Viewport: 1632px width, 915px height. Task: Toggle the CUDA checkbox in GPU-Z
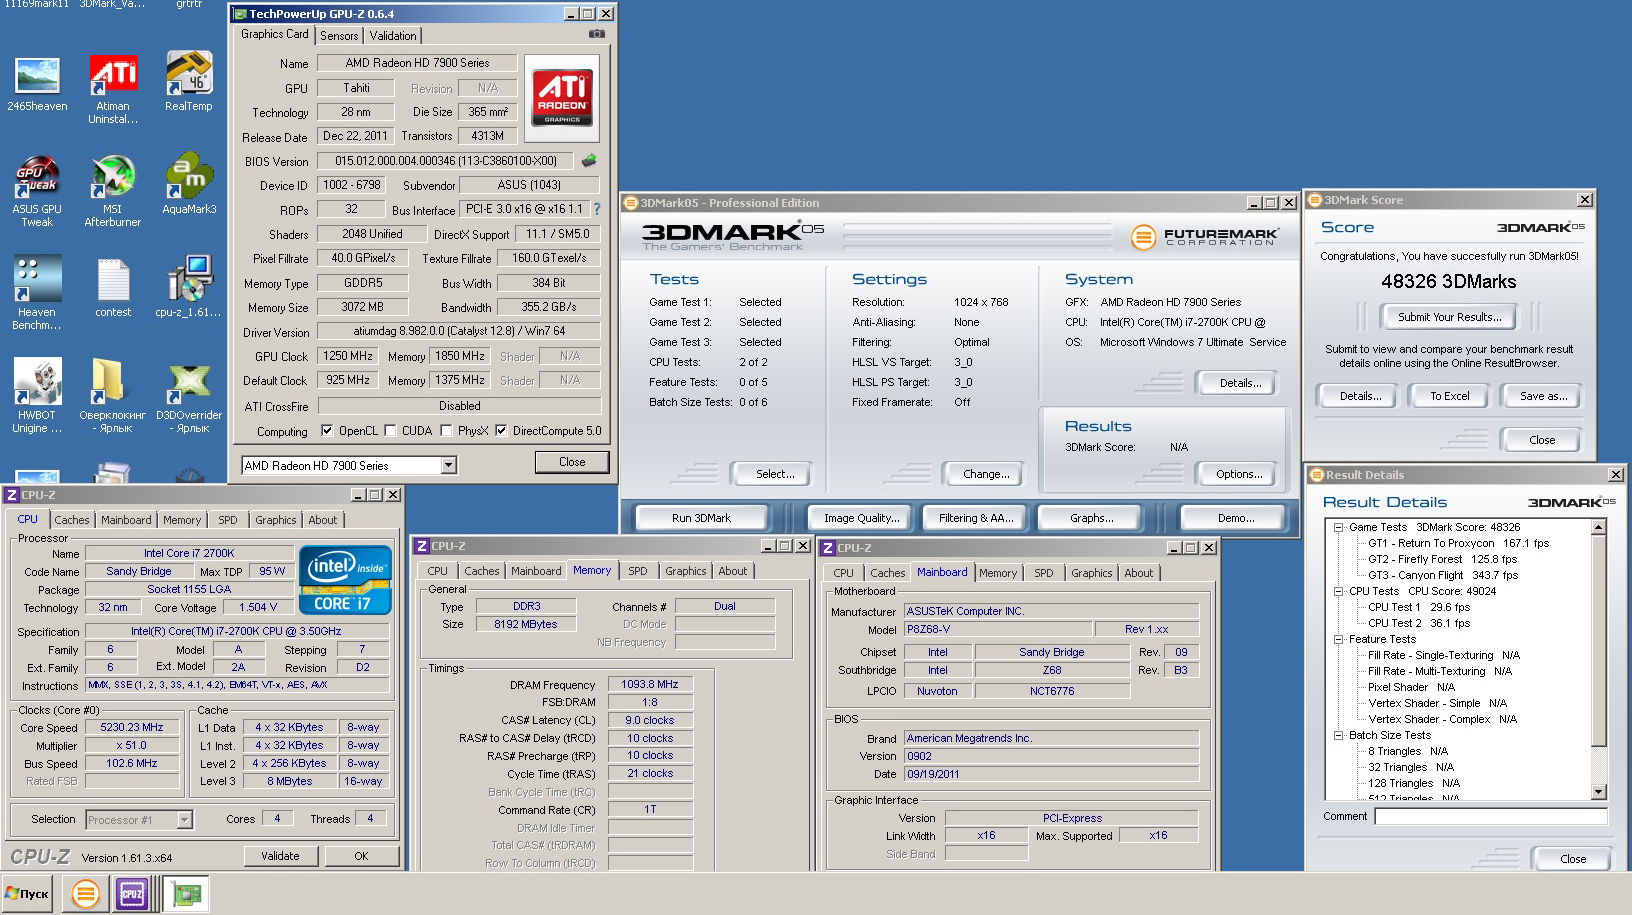pyautogui.click(x=390, y=431)
